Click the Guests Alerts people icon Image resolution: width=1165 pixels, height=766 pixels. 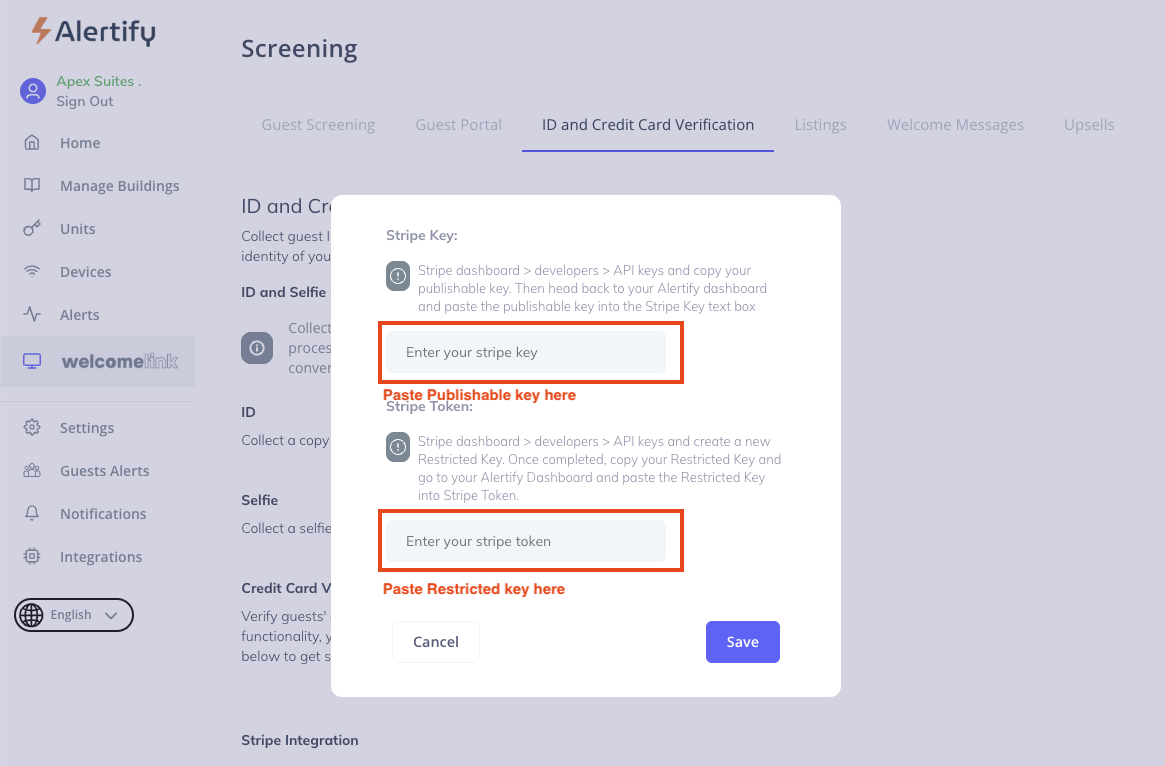click(x=32, y=471)
